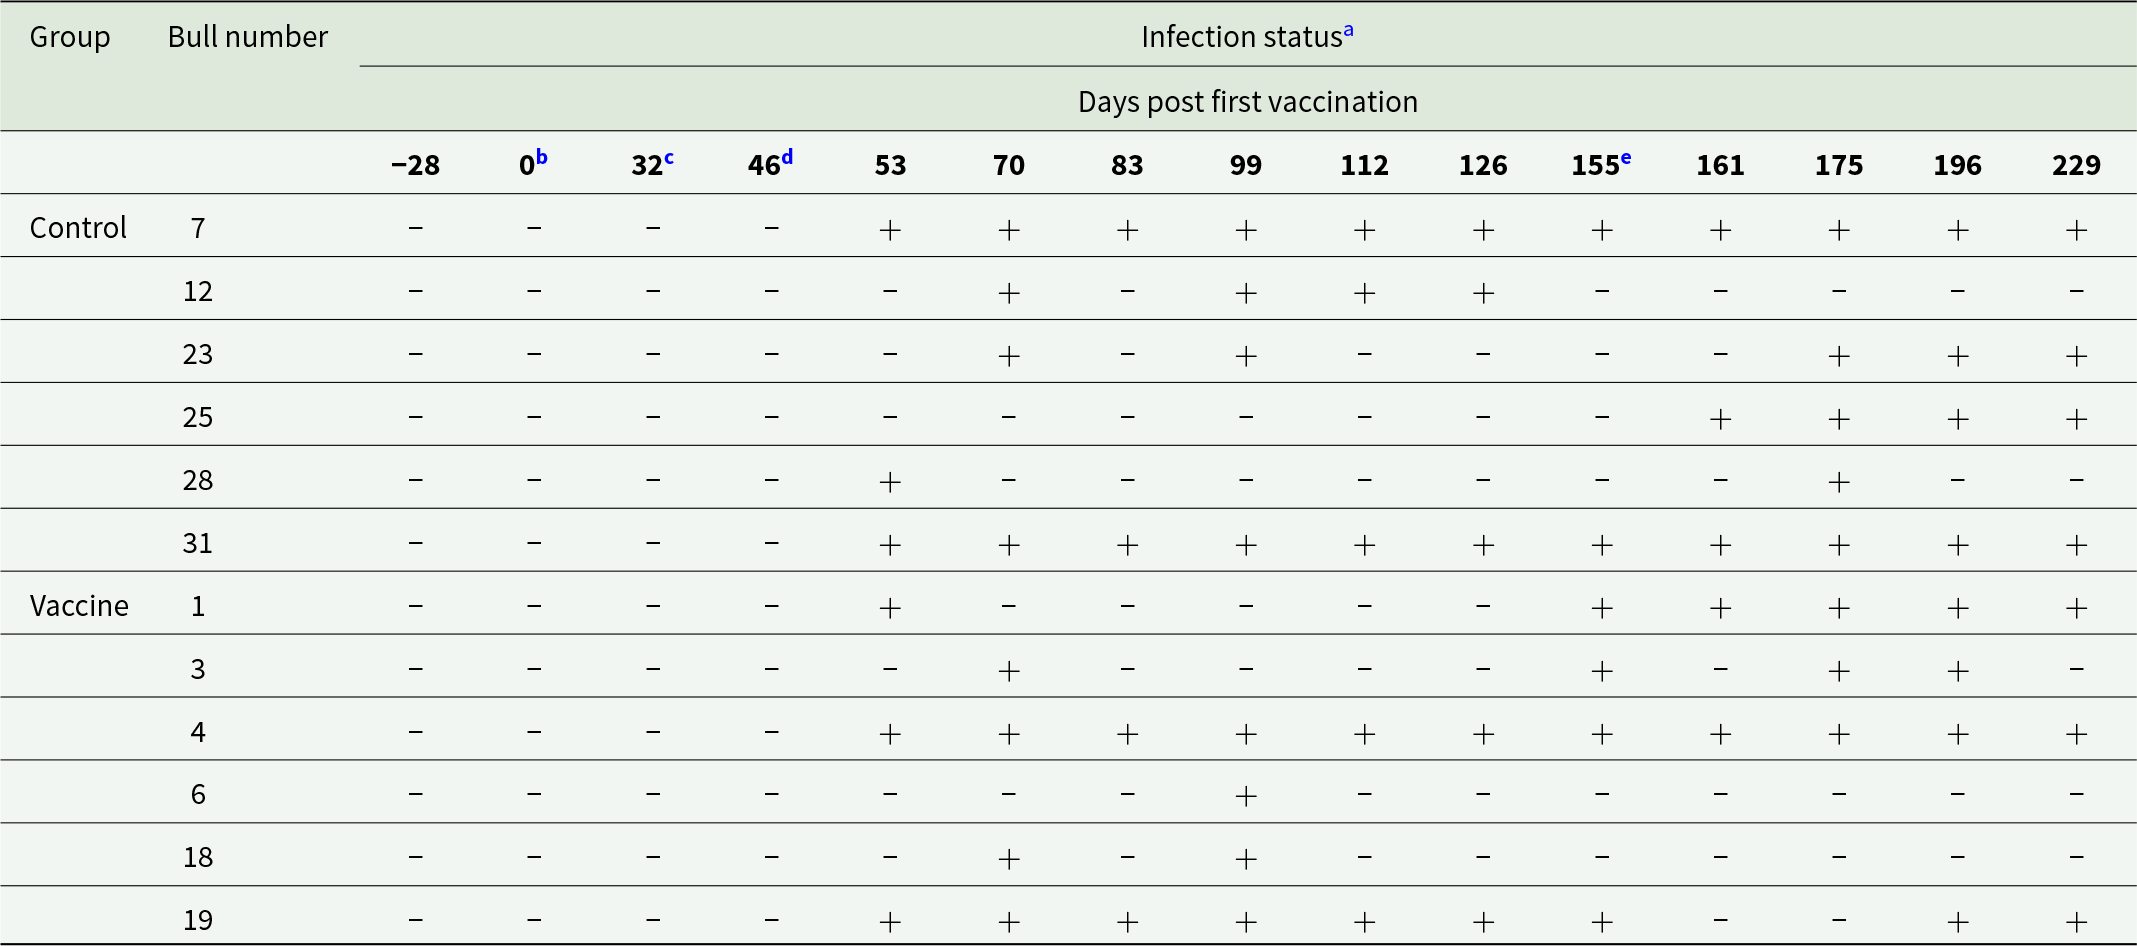Select the −28 day column header
The height and width of the screenshot is (946, 2137).
coord(415,165)
